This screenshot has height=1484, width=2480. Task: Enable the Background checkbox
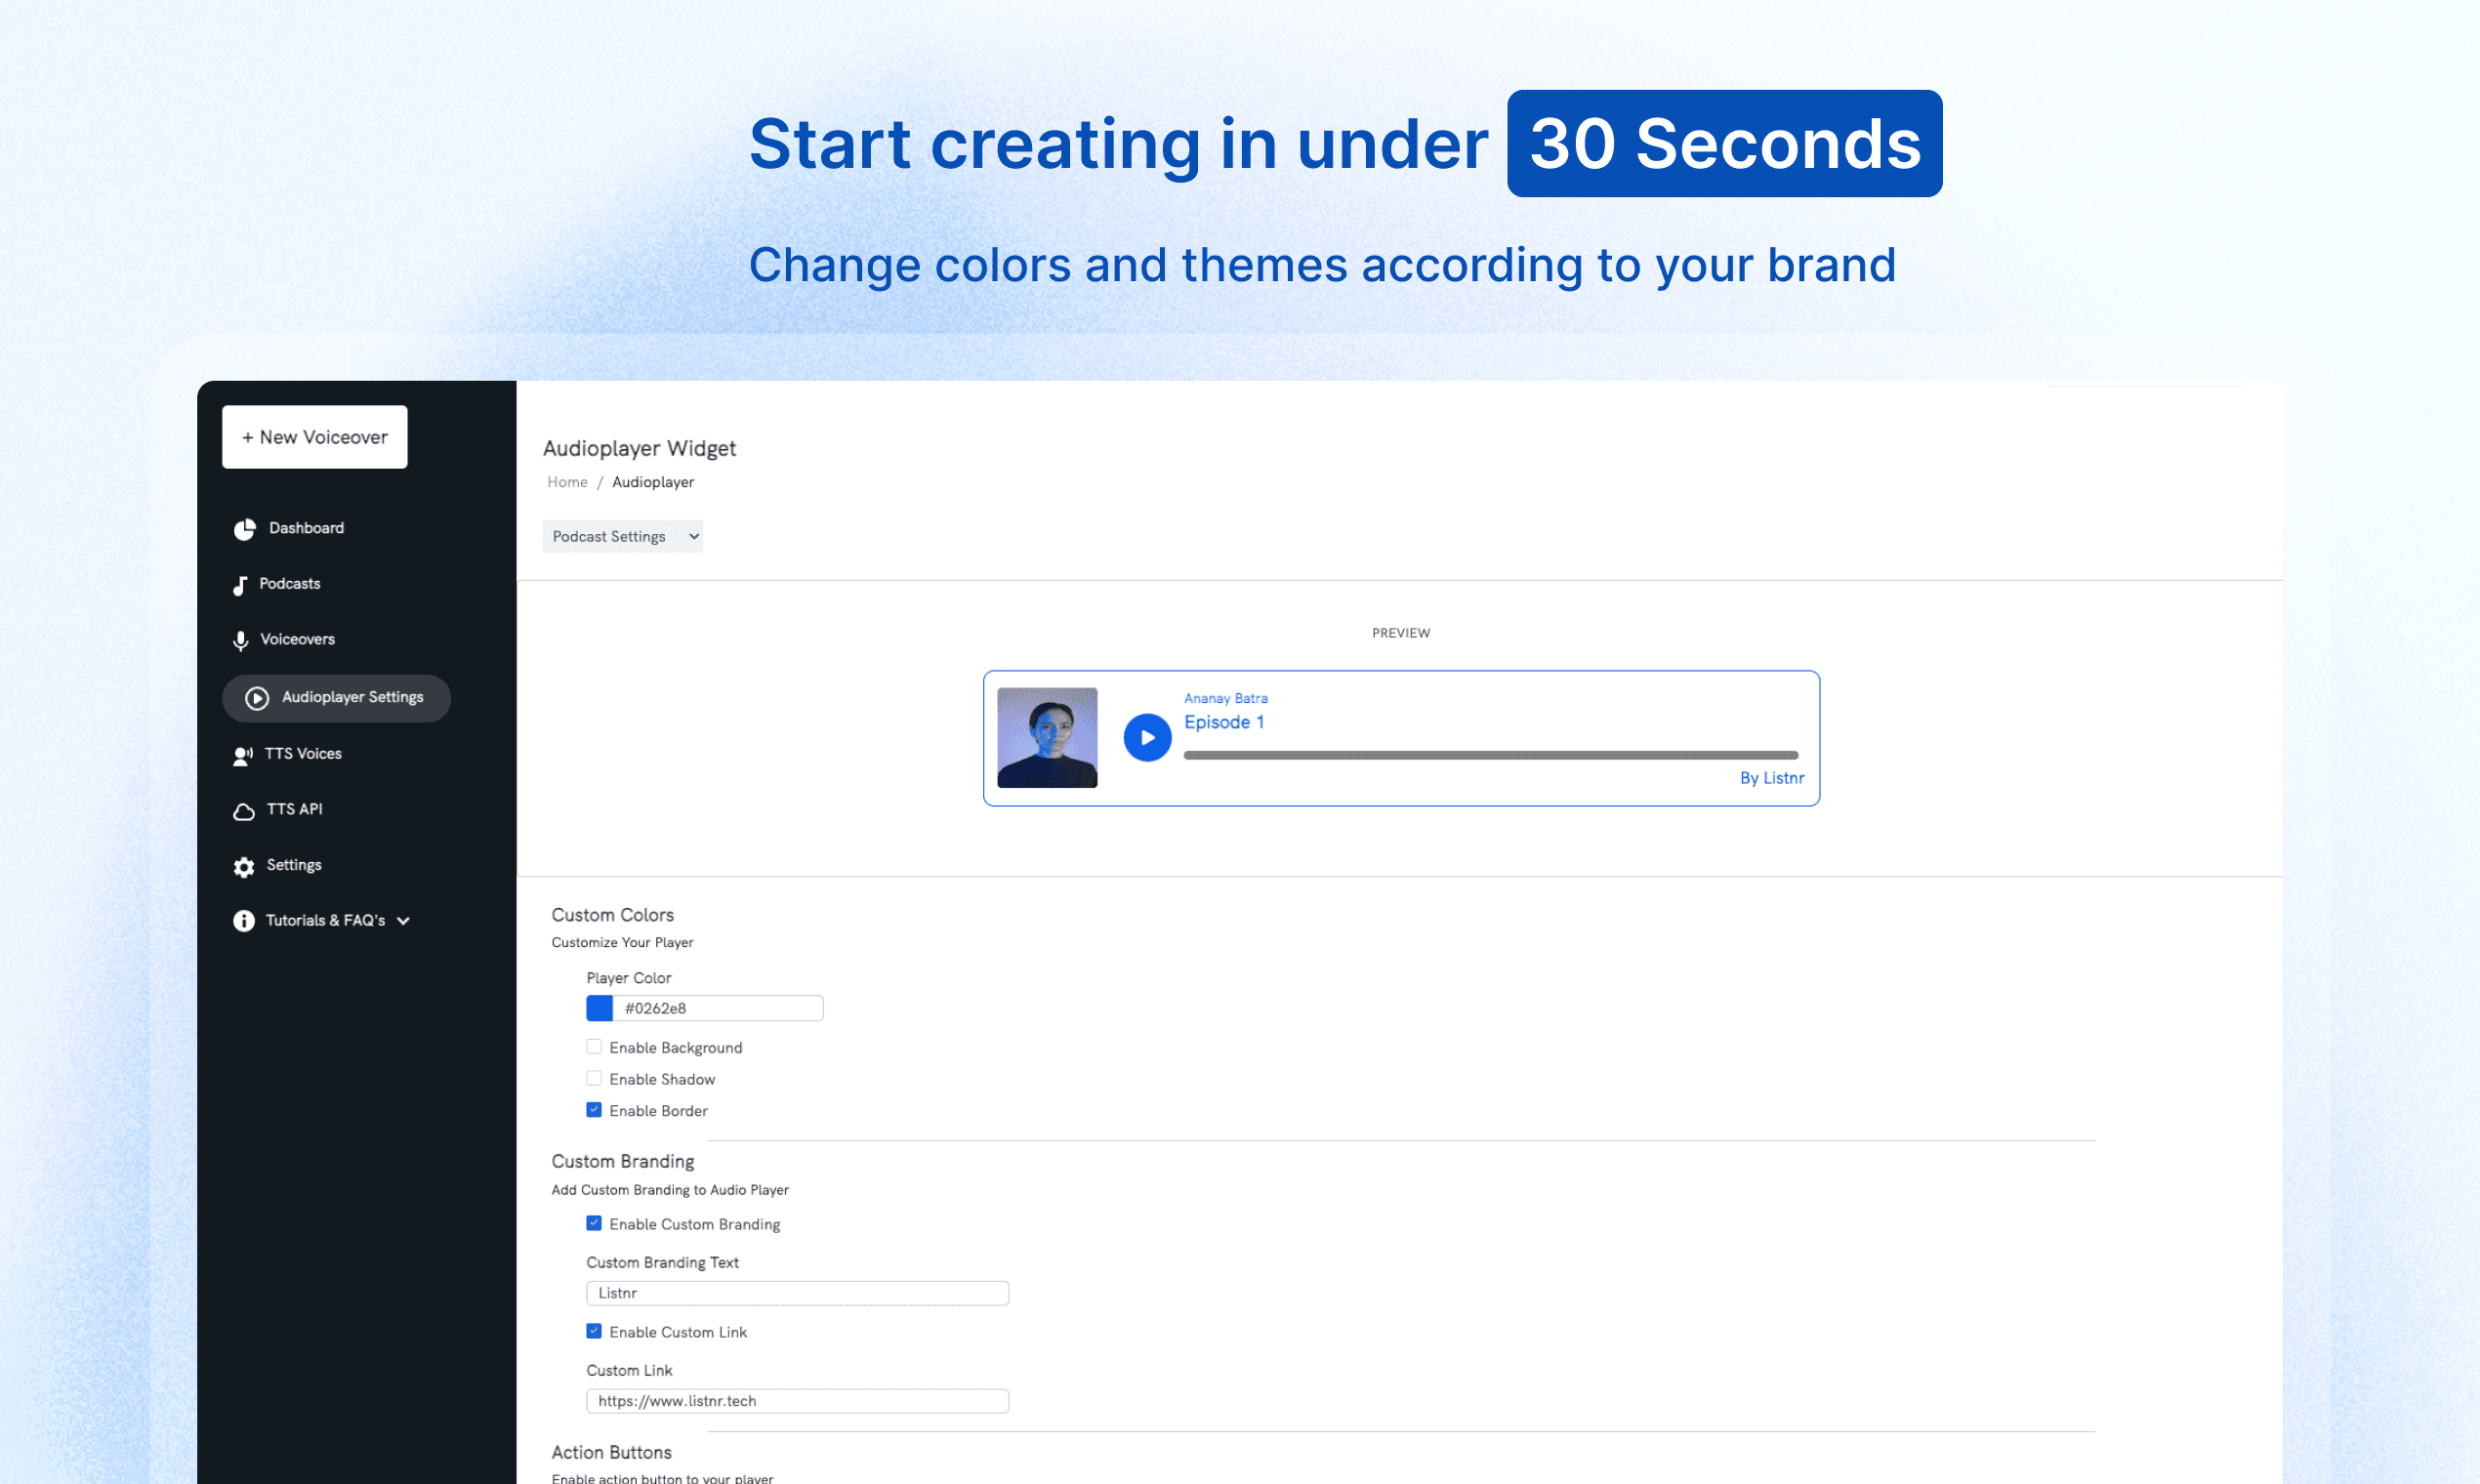tap(594, 1047)
